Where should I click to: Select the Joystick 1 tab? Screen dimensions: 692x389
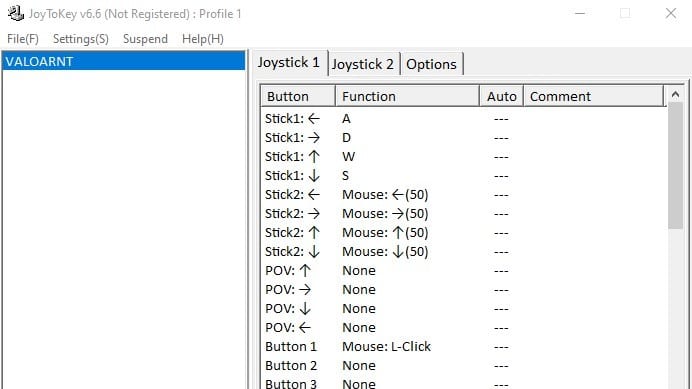[x=289, y=63]
